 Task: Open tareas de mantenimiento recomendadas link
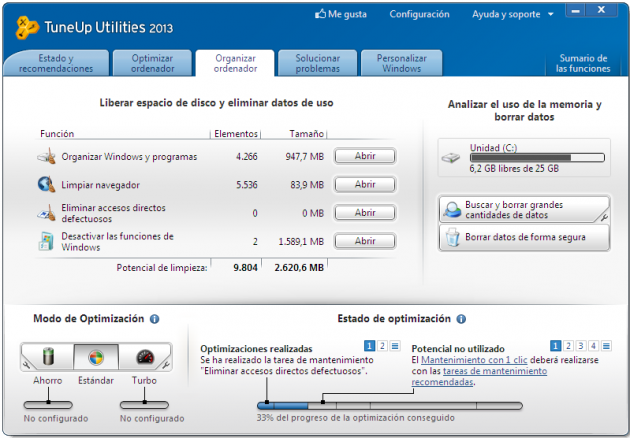(x=479, y=377)
